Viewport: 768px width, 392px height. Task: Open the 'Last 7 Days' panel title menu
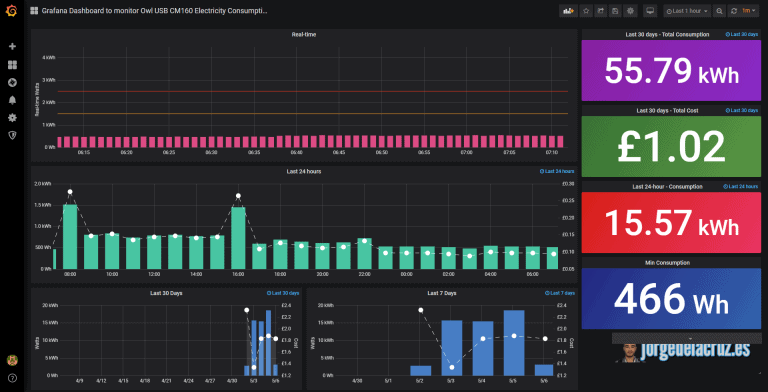pos(442,293)
